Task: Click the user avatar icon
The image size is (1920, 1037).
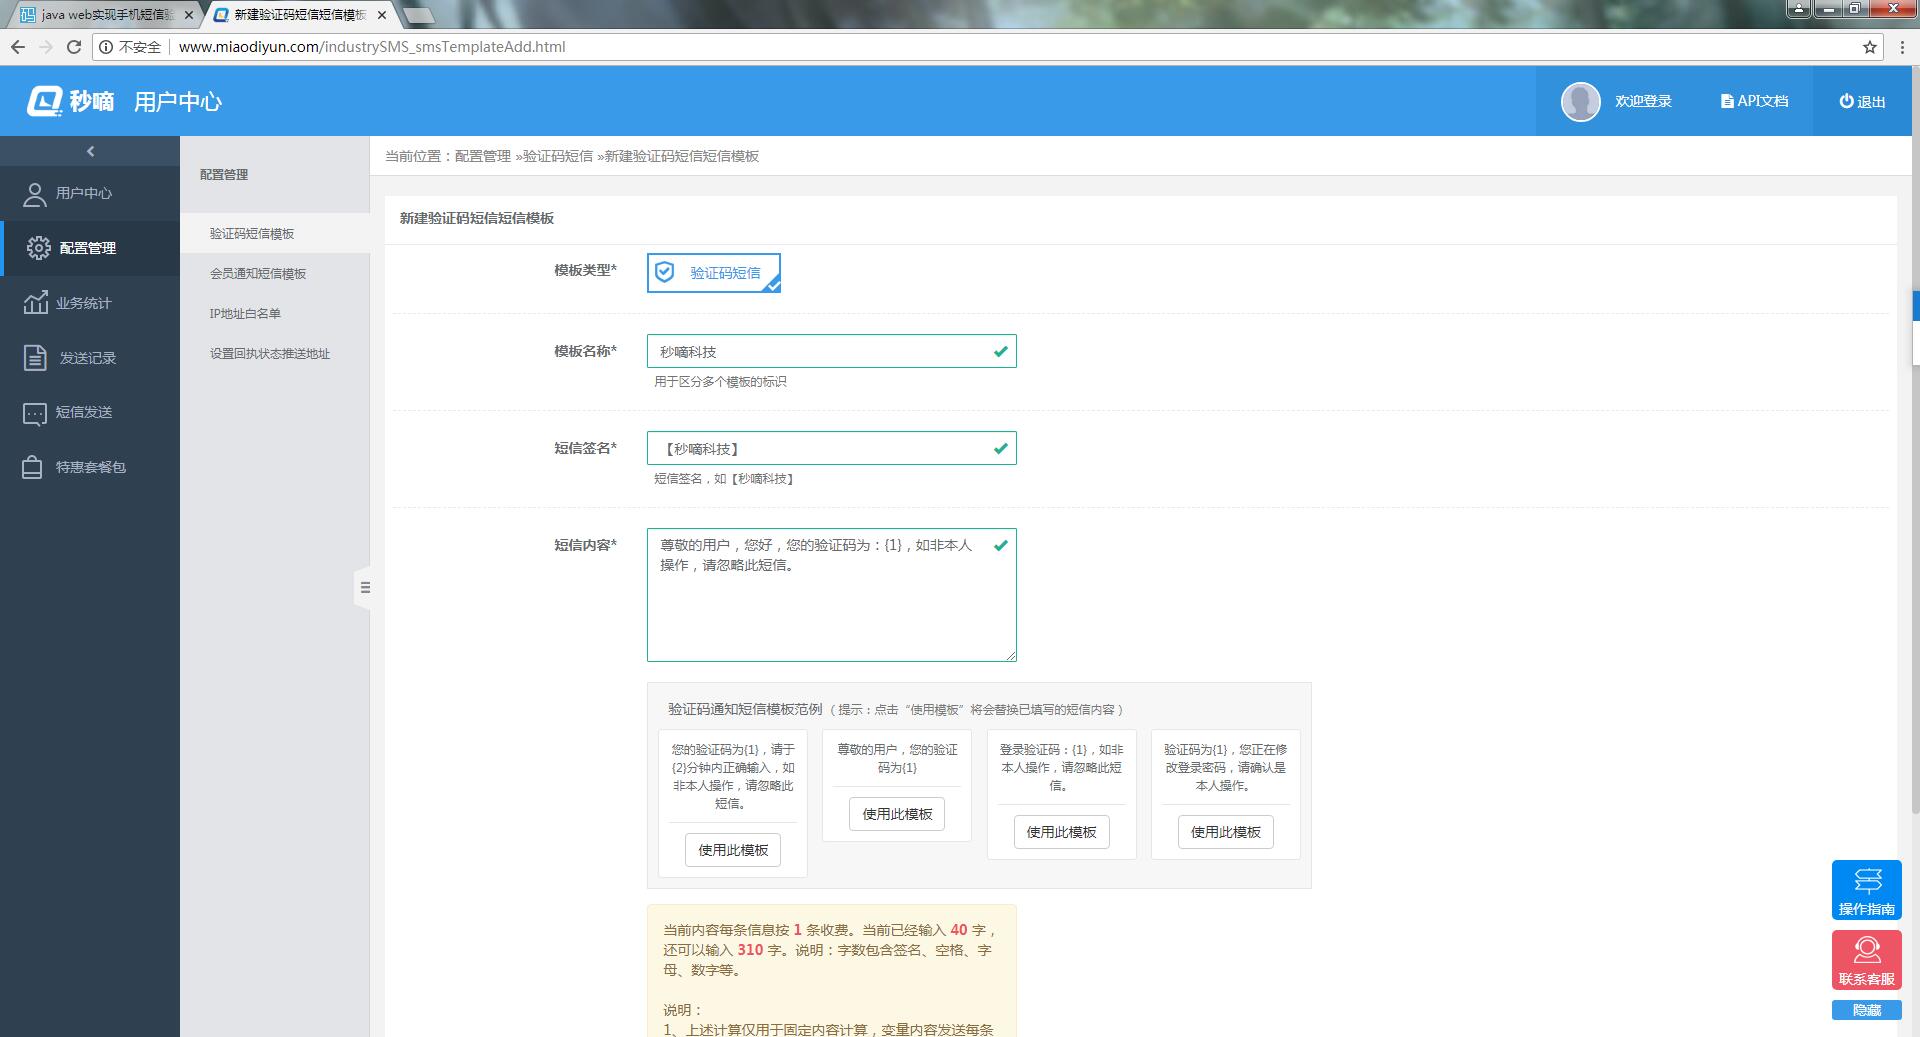Action: [1580, 101]
